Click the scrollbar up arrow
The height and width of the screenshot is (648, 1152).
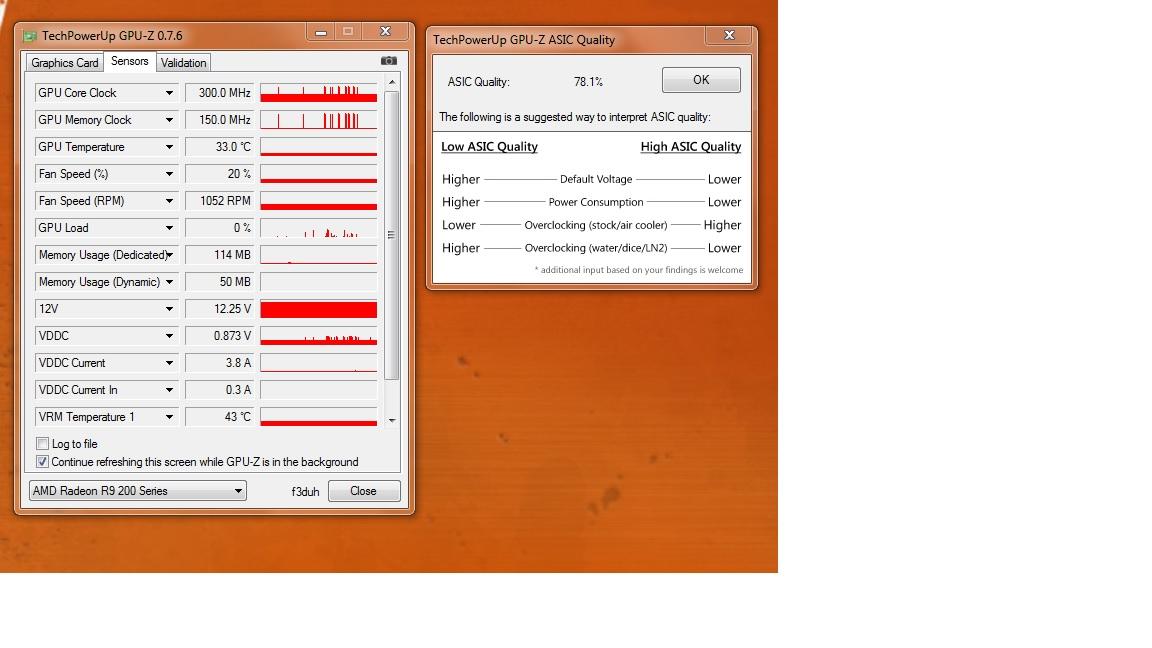392,82
